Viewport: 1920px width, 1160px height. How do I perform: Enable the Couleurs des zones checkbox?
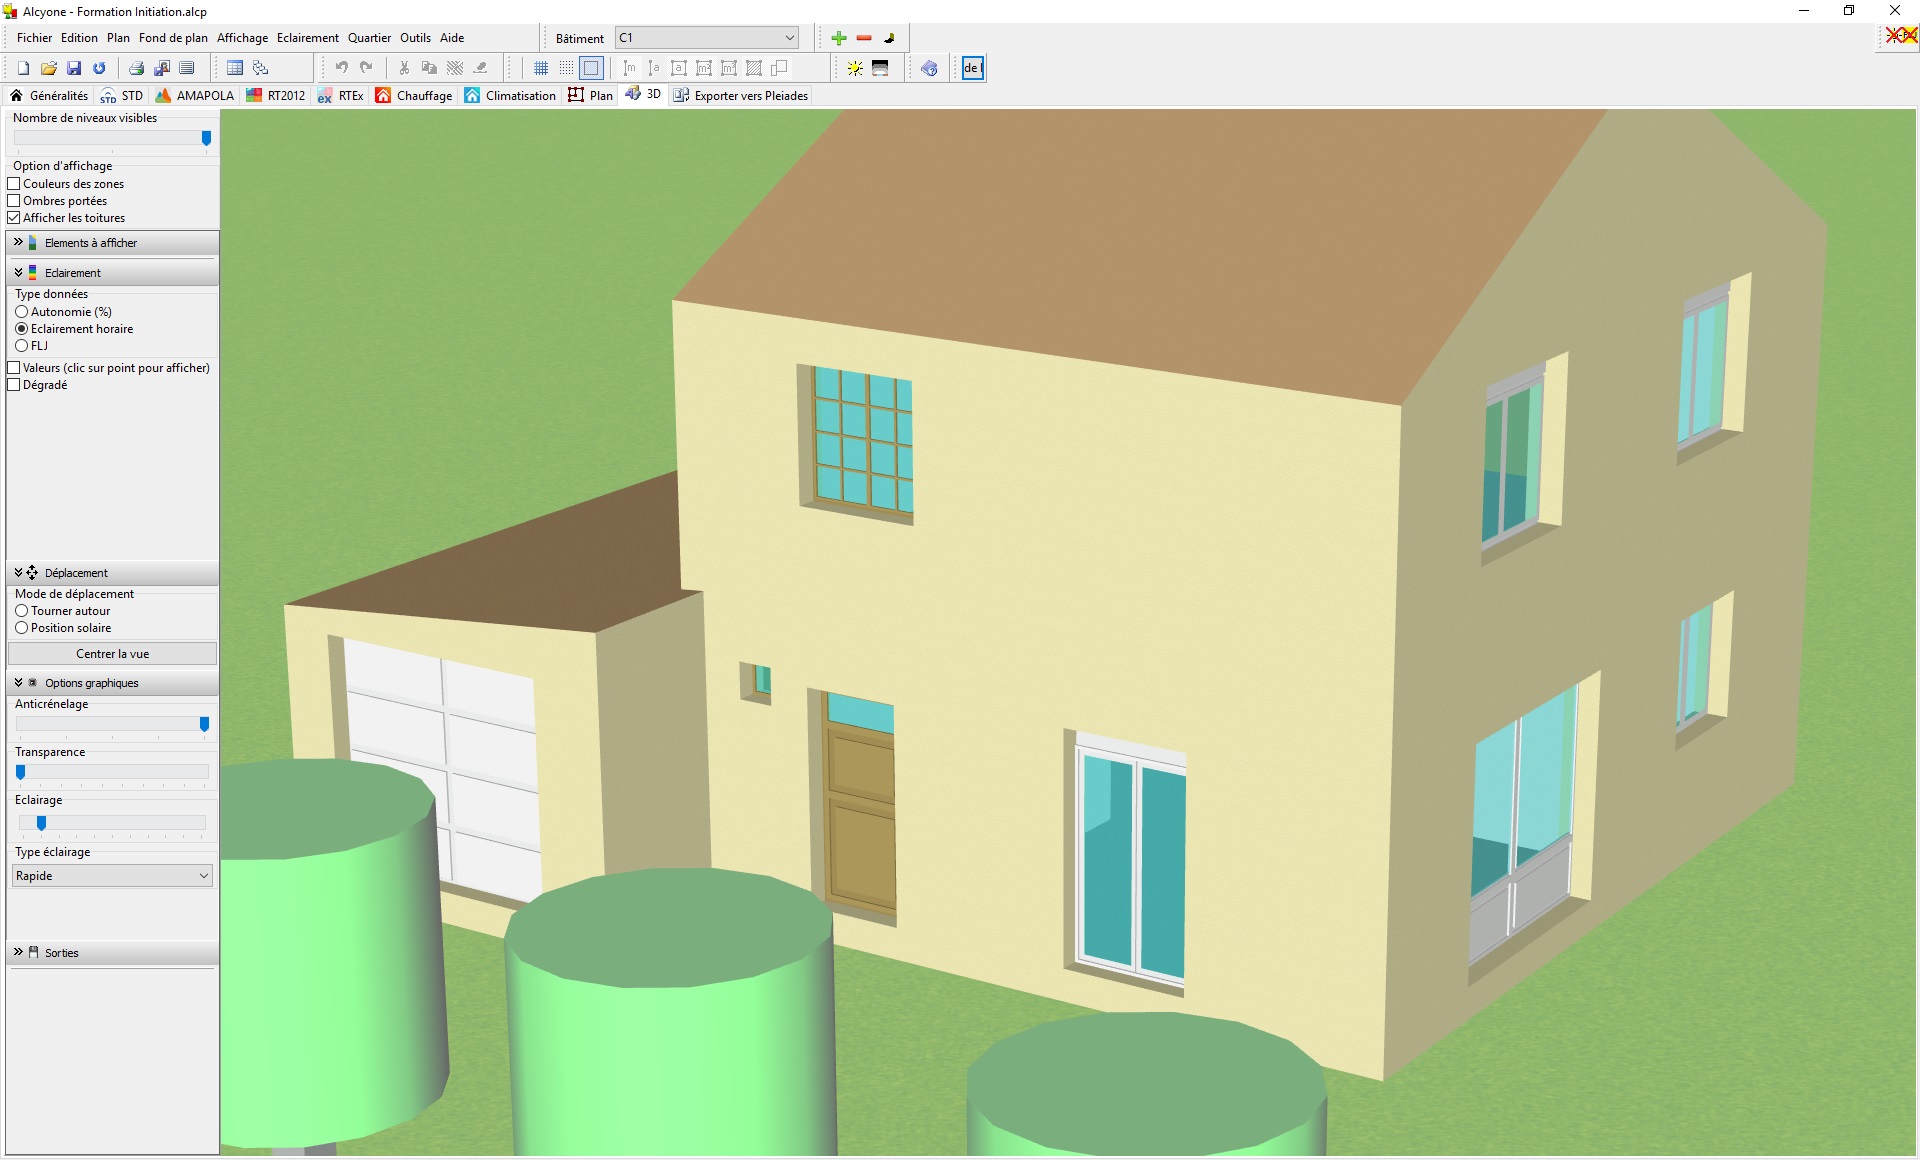coord(14,184)
